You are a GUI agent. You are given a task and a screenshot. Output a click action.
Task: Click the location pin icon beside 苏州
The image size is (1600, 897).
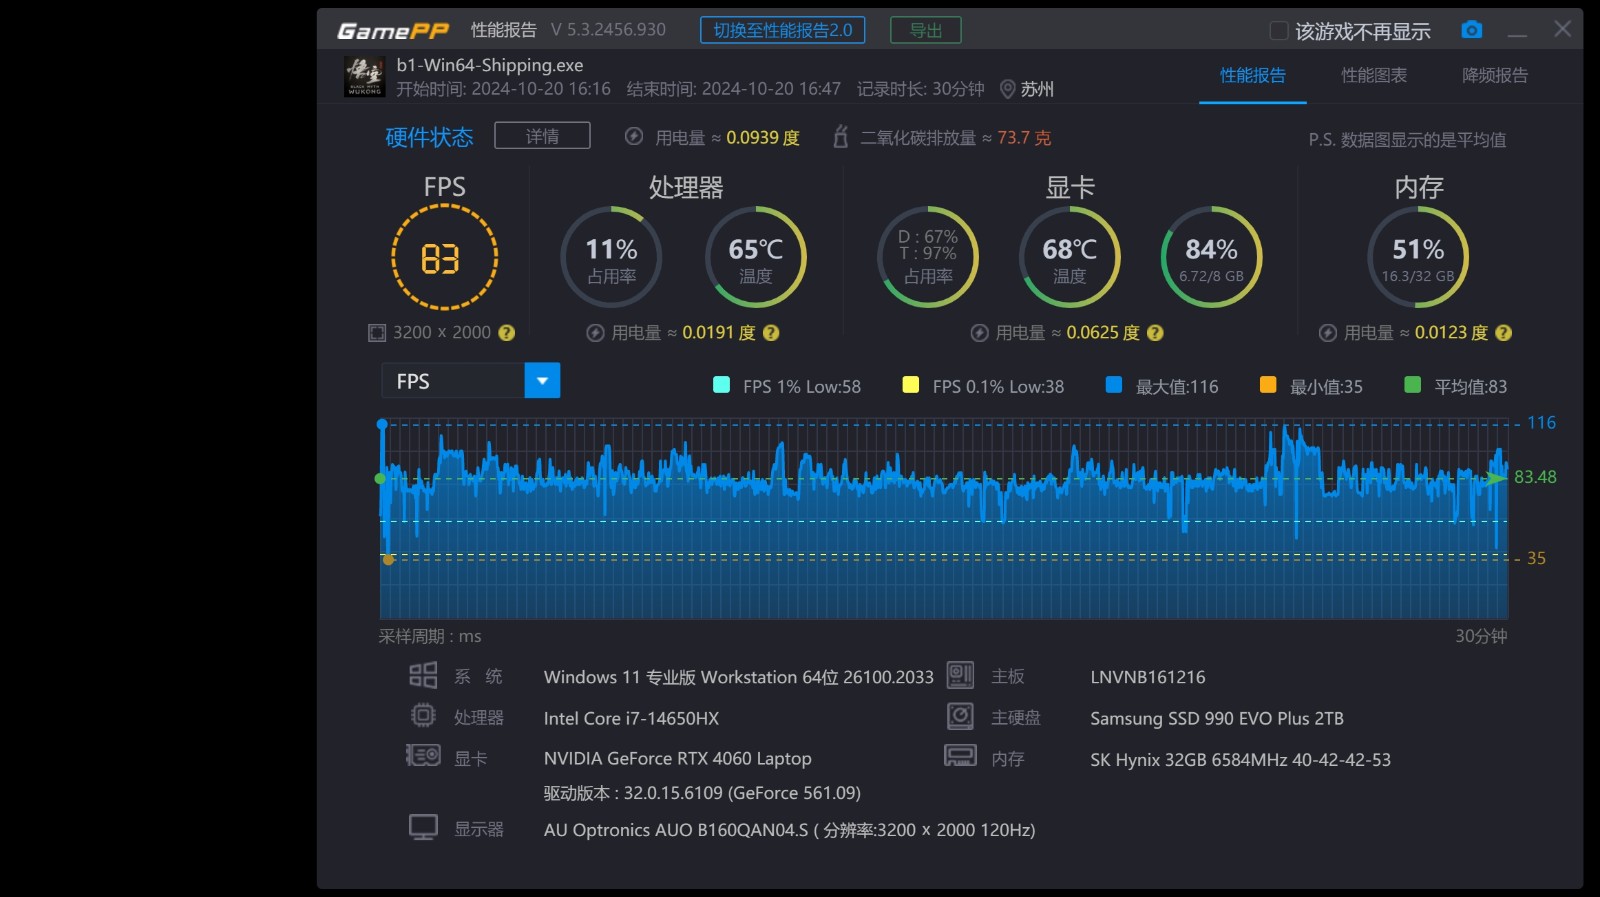1007,89
